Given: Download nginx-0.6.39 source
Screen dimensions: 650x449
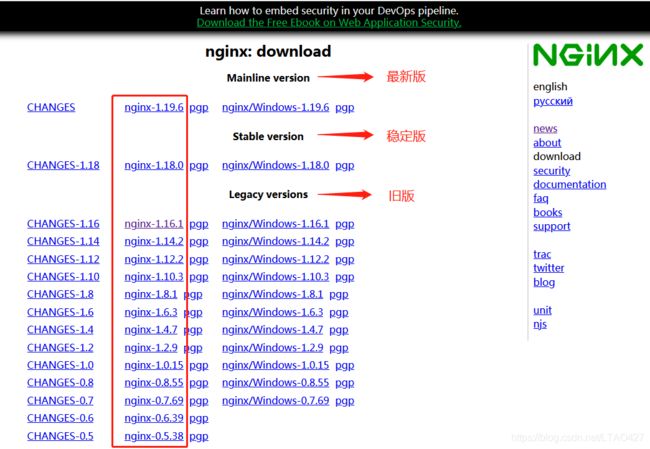Looking at the screenshot, I should 154,418.
